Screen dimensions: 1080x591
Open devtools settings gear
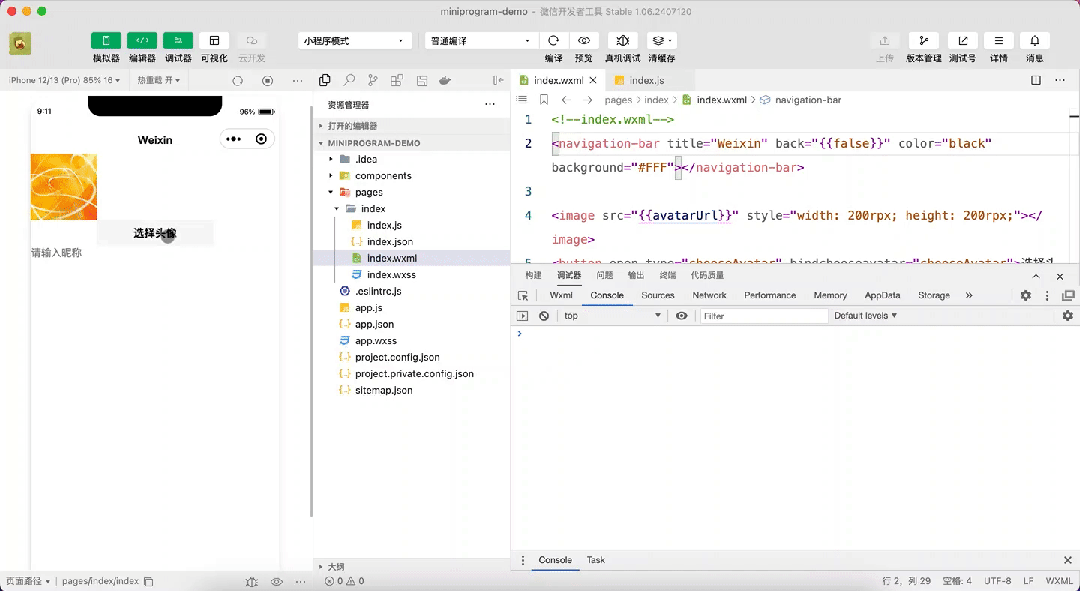click(x=1026, y=296)
